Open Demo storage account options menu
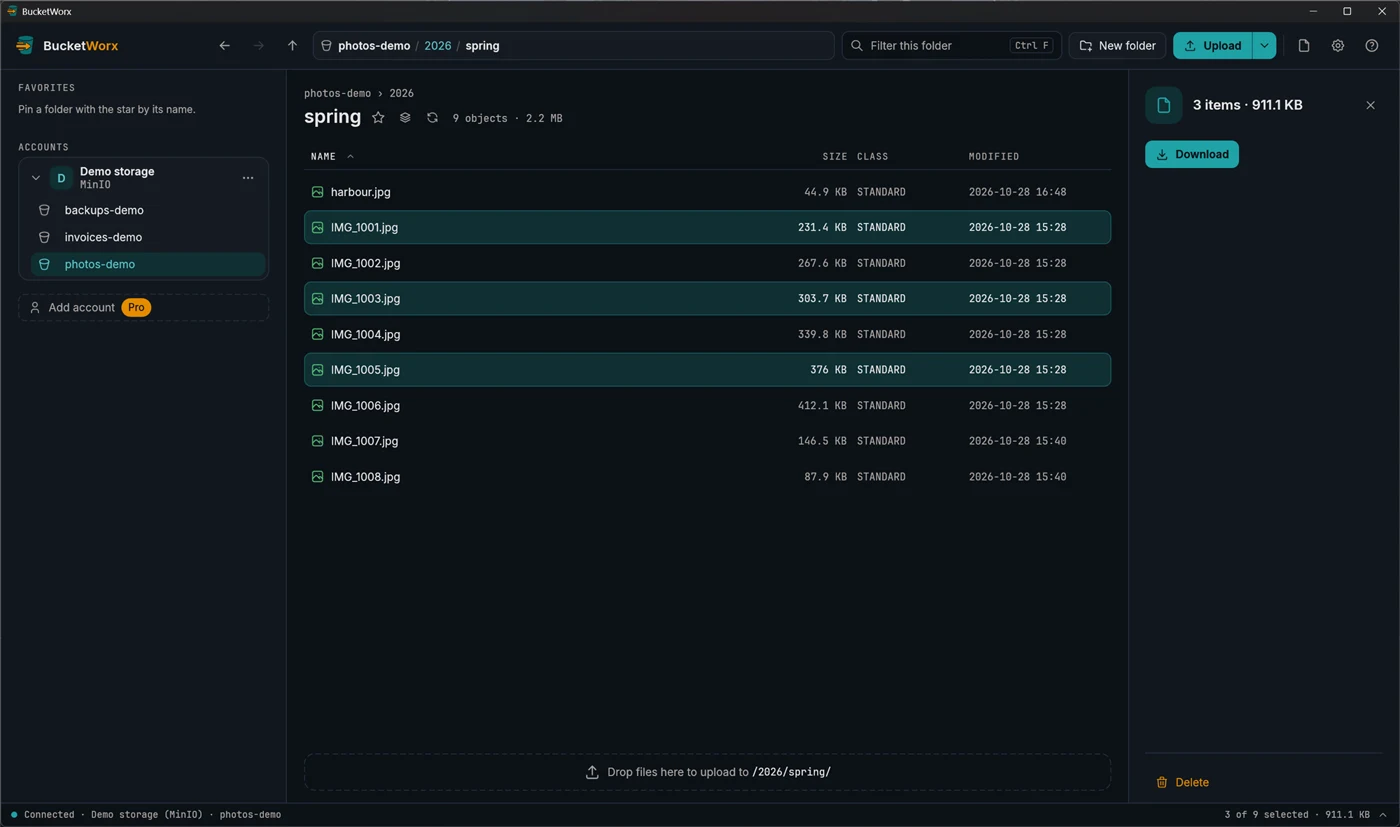 [248, 178]
